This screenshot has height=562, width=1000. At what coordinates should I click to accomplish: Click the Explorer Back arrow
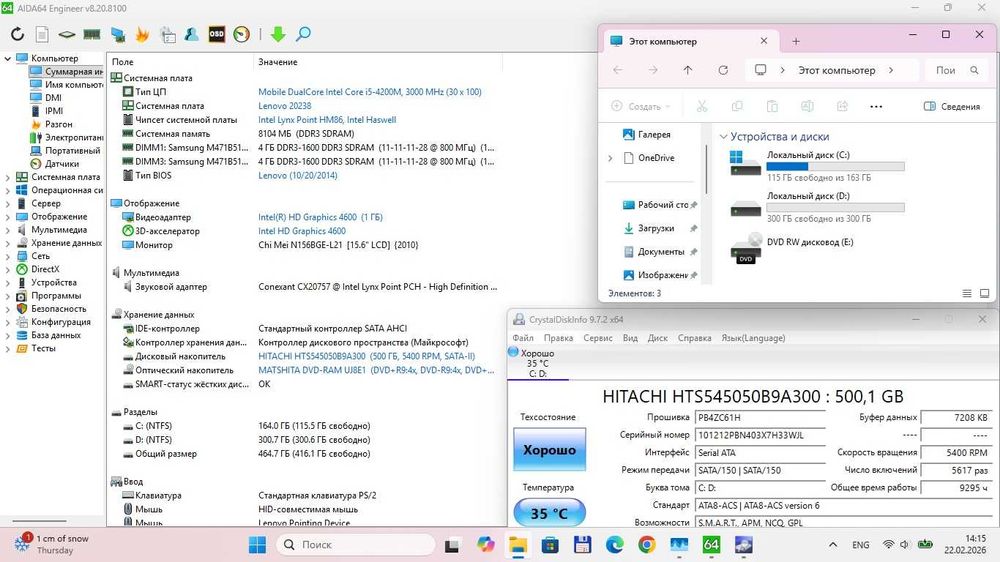(617, 70)
